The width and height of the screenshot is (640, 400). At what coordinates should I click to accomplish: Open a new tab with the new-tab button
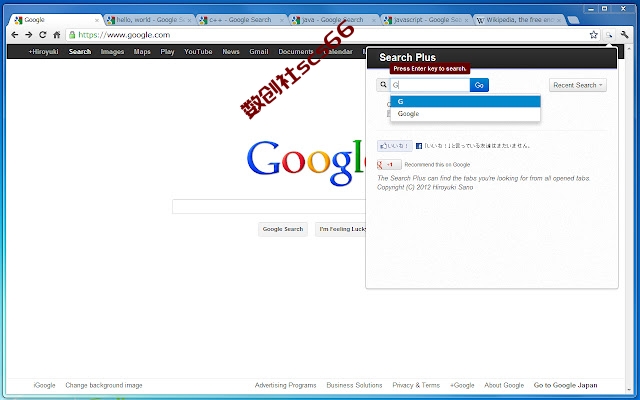[x=573, y=20]
